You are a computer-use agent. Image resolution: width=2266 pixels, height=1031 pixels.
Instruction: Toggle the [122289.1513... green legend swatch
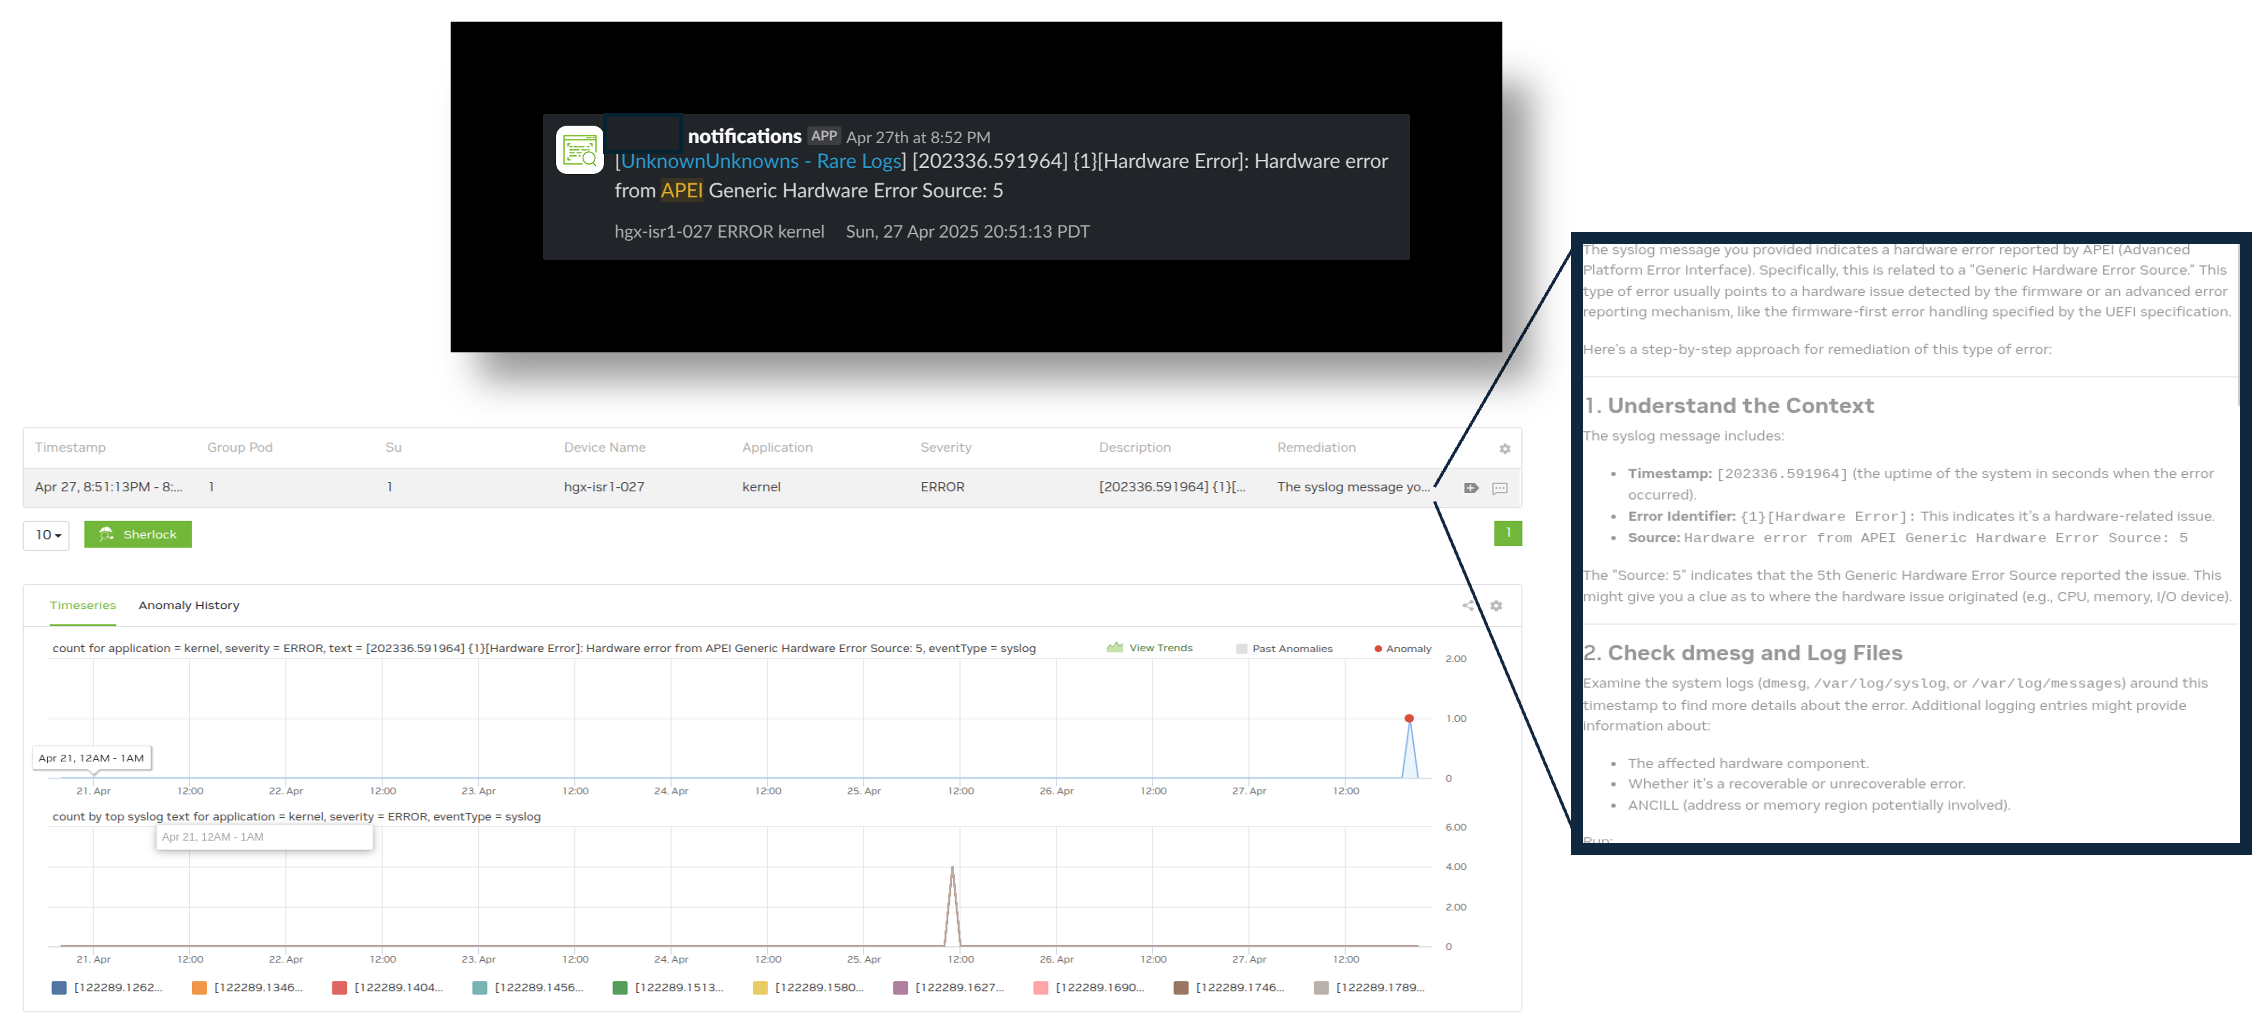pyautogui.click(x=620, y=988)
